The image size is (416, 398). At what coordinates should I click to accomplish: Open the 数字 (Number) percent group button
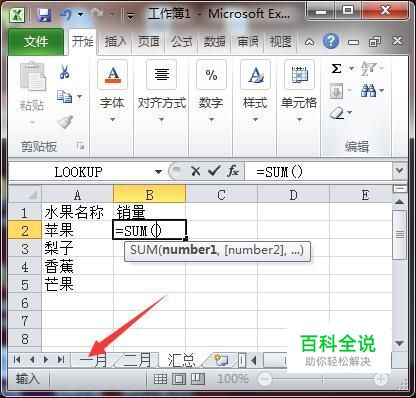[x=211, y=92]
